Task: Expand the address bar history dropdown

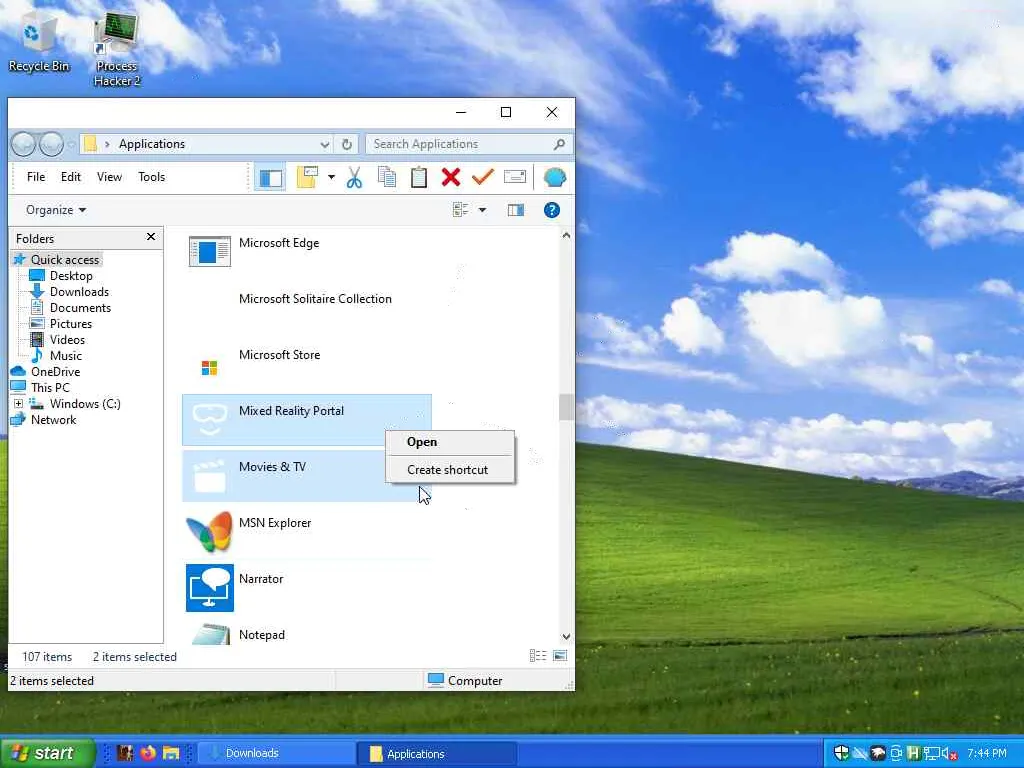Action: pos(324,144)
